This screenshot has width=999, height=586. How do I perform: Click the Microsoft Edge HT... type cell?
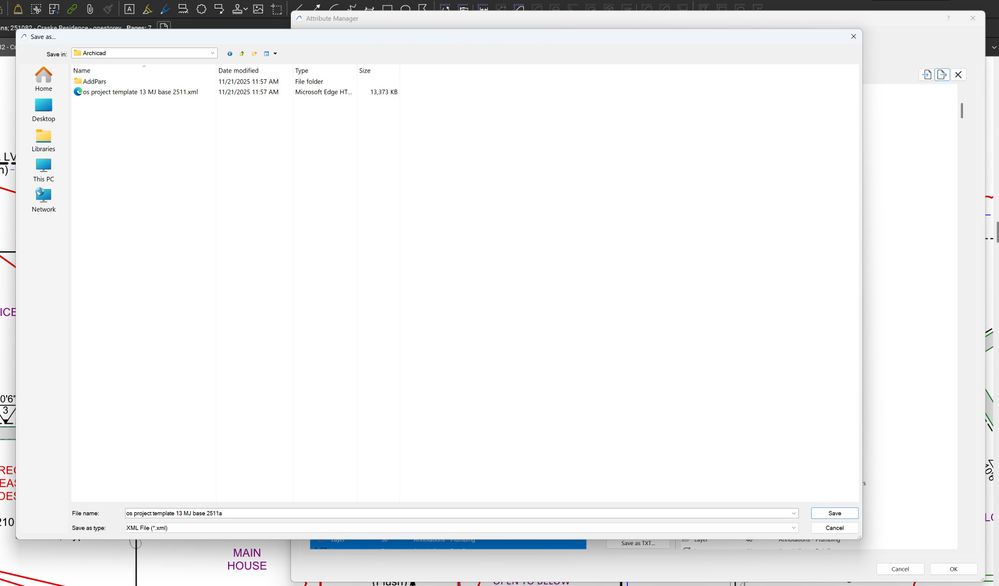323,92
